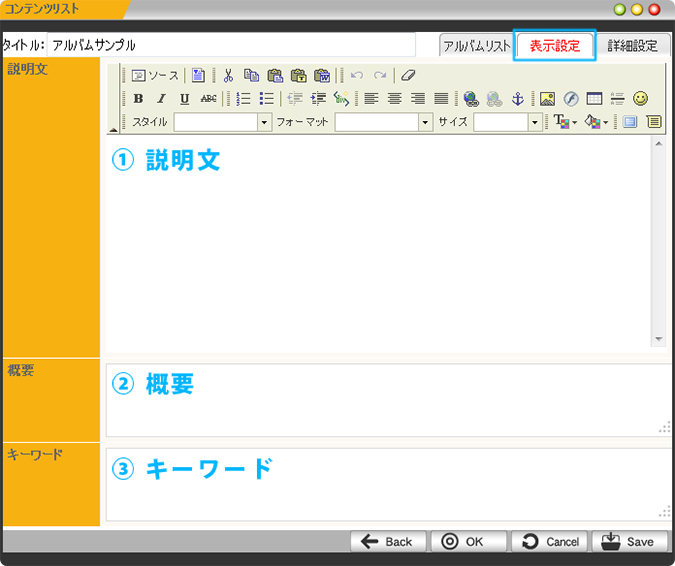Insert a table
The height and width of the screenshot is (566, 675).
[x=594, y=99]
